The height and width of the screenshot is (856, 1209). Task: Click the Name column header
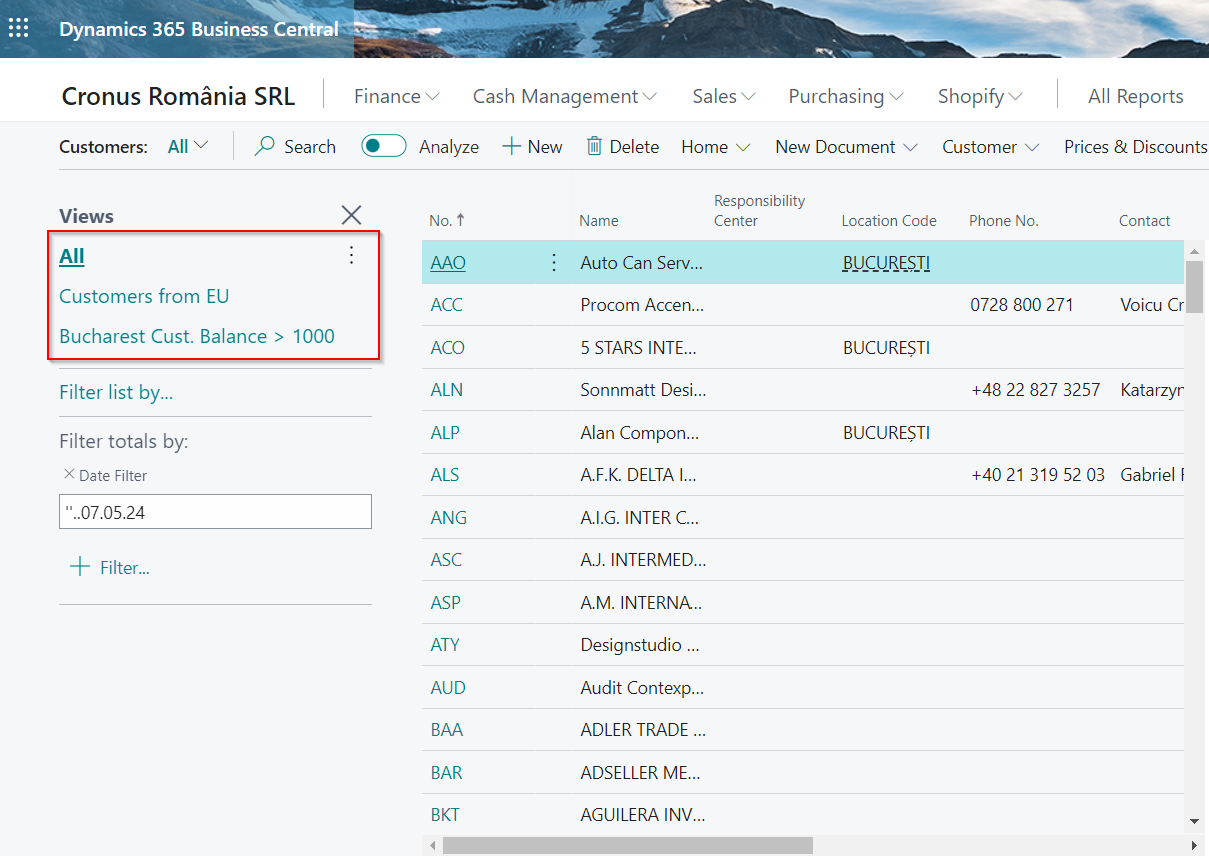(599, 221)
